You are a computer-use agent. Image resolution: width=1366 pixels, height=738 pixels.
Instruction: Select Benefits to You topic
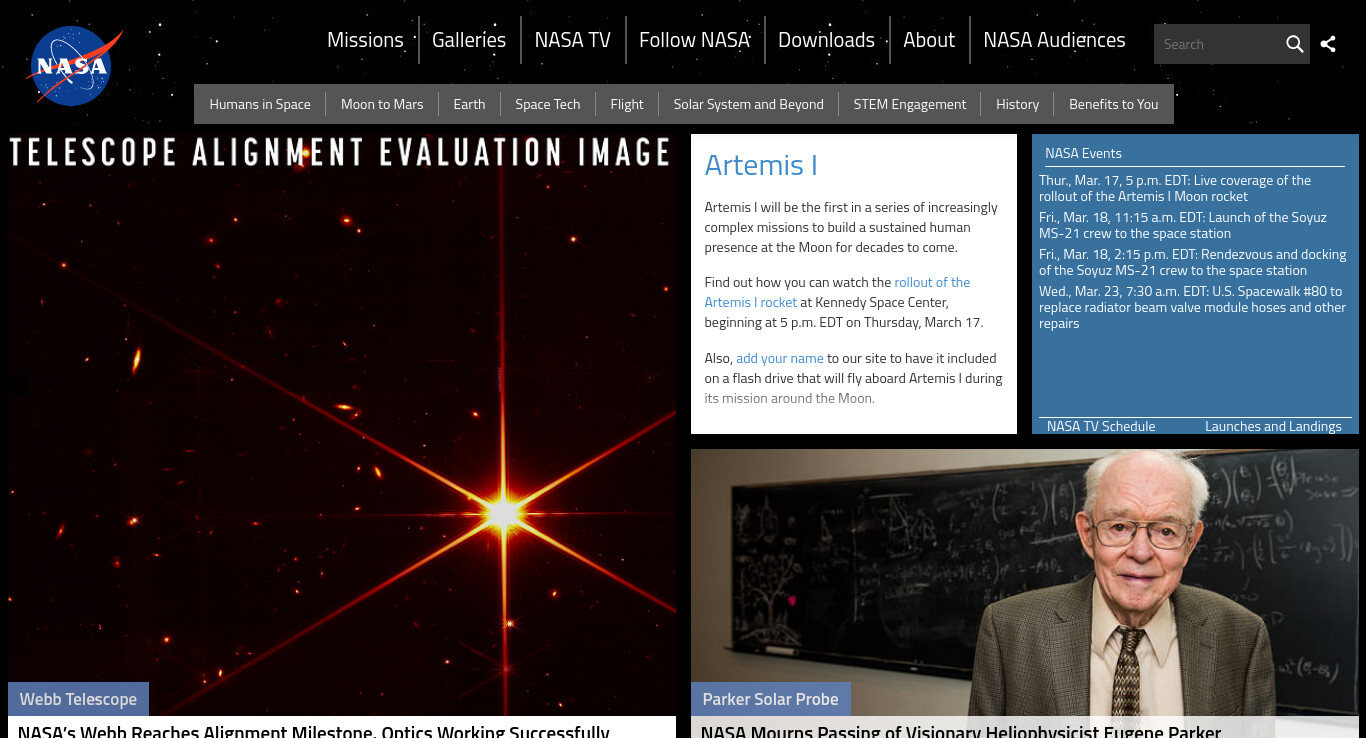pyautogui.click(x=1114, y=104)
